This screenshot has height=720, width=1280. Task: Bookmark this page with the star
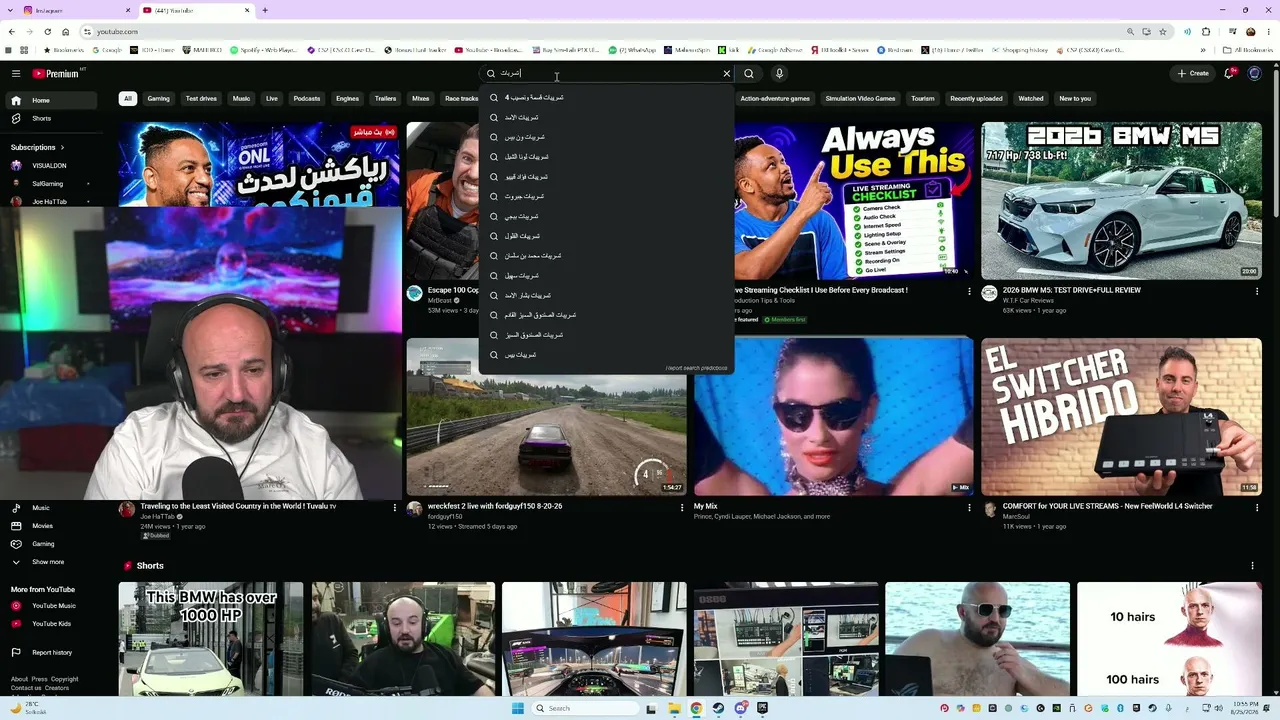pyautogui.click(x=1163, y=32)
